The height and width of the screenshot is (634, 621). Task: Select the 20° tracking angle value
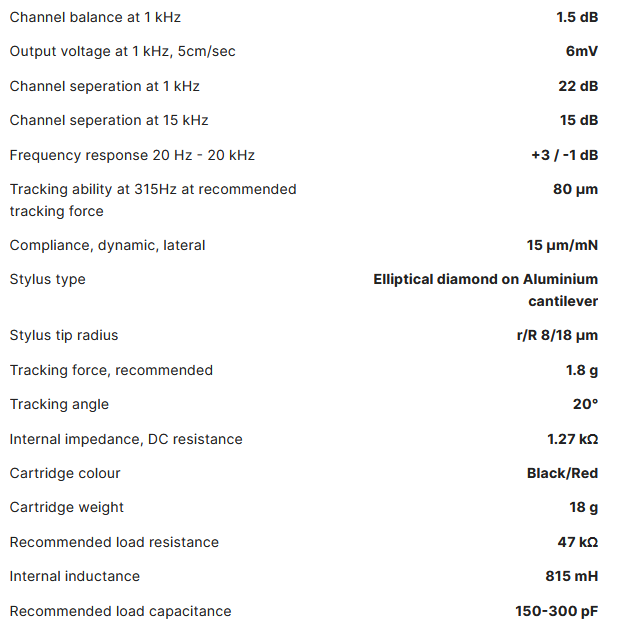coord(585,404)
